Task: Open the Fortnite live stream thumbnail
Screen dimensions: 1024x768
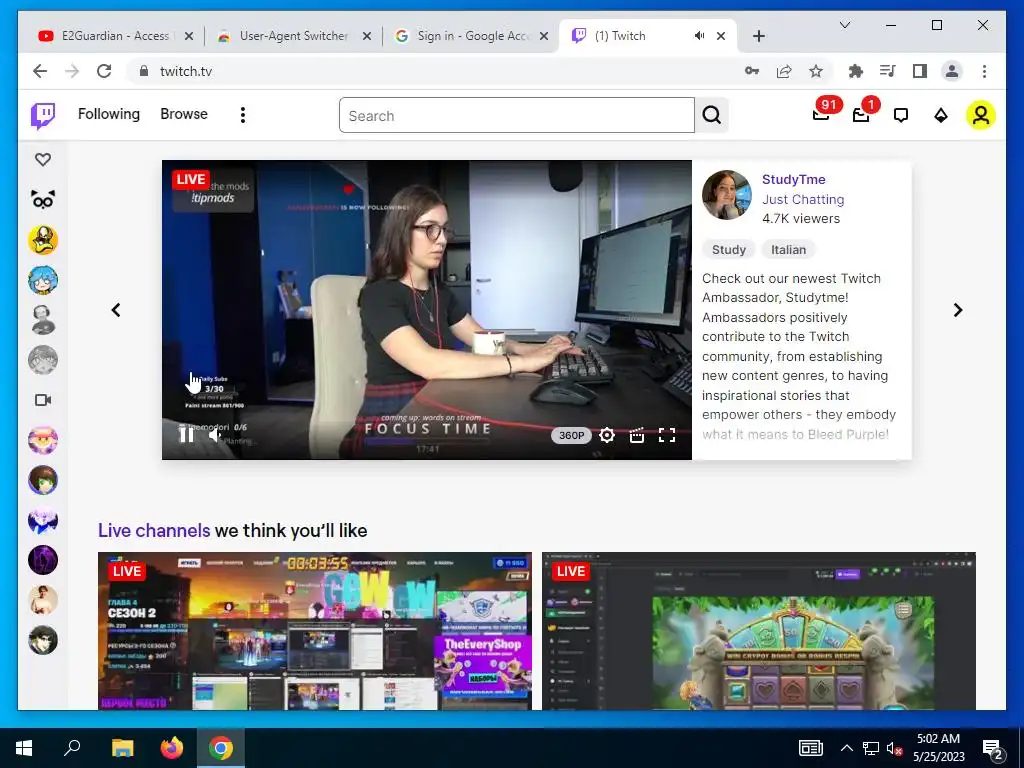Action: (x=315, y=631)
